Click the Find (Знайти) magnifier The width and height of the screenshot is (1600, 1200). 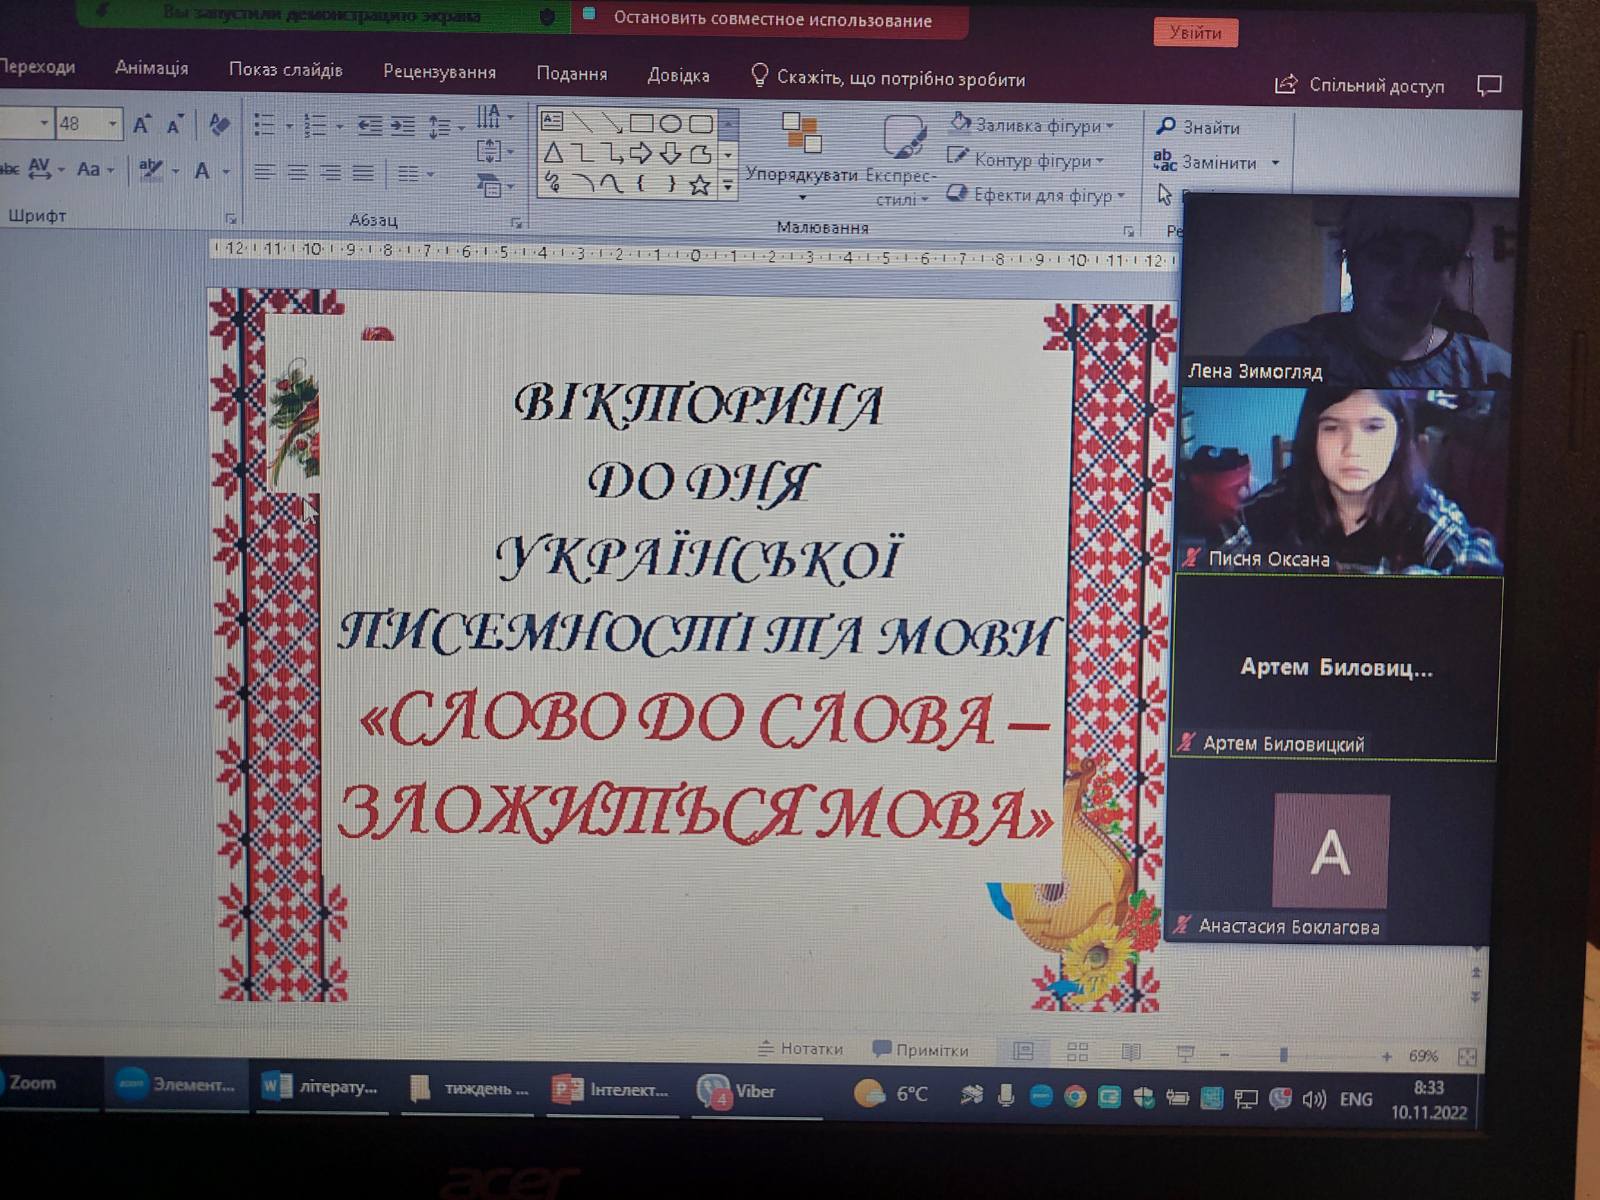click(x=1166, y=126)
